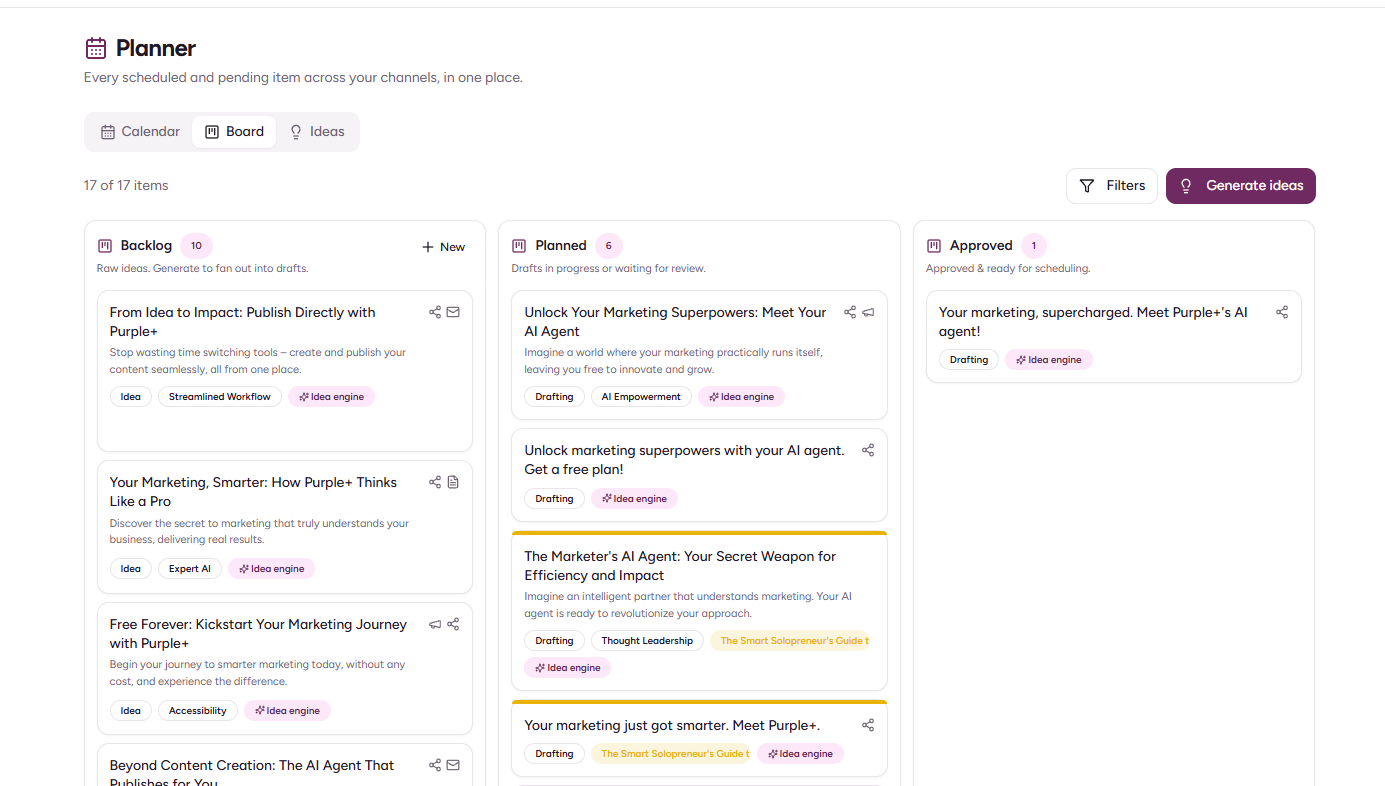Click 'Idea engine' tag on 'just got smarter' card
Screen dimensions: 1385x786
click(800, 754)
